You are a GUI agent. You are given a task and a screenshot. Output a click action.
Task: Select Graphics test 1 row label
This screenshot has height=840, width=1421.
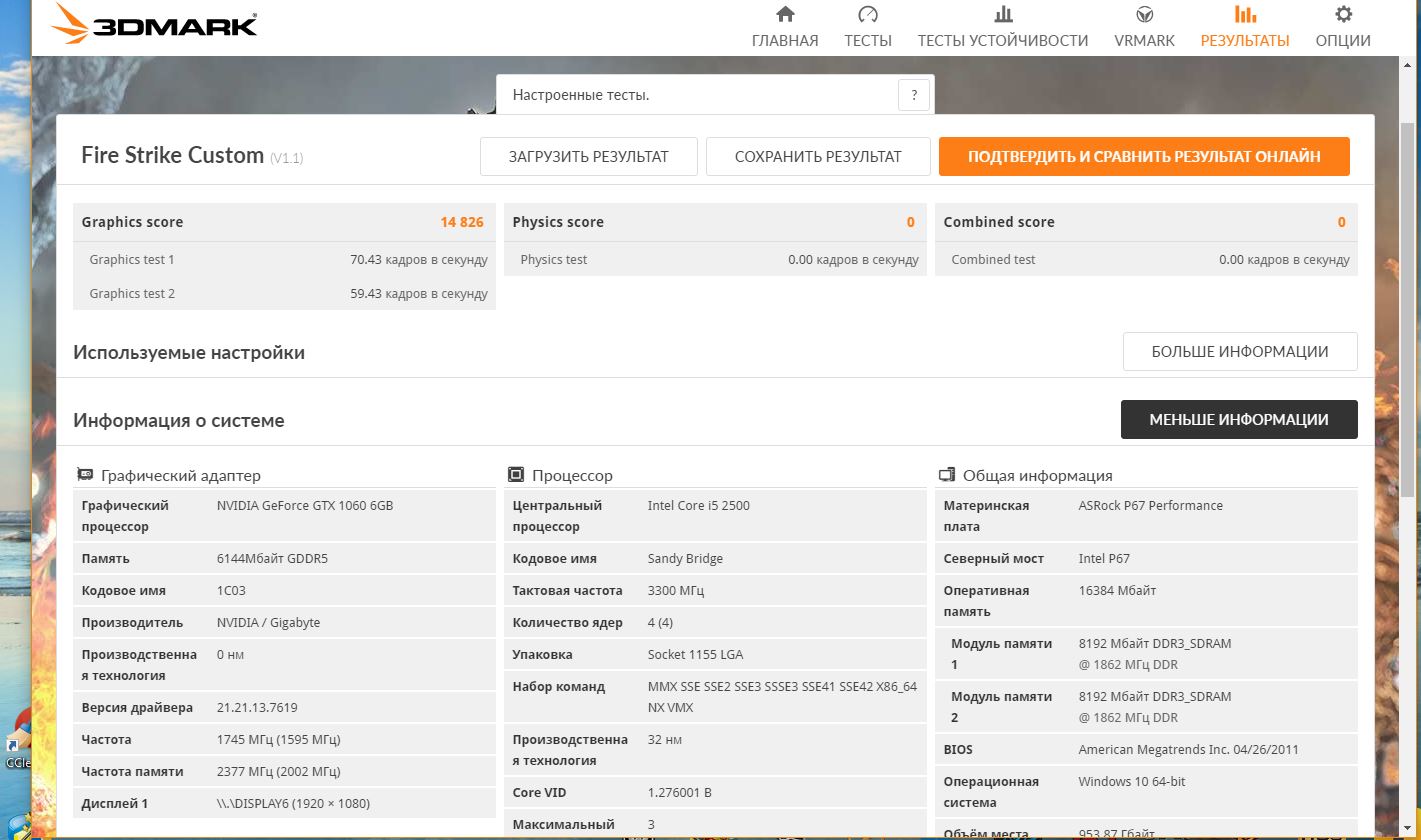[x=132, y=259]
